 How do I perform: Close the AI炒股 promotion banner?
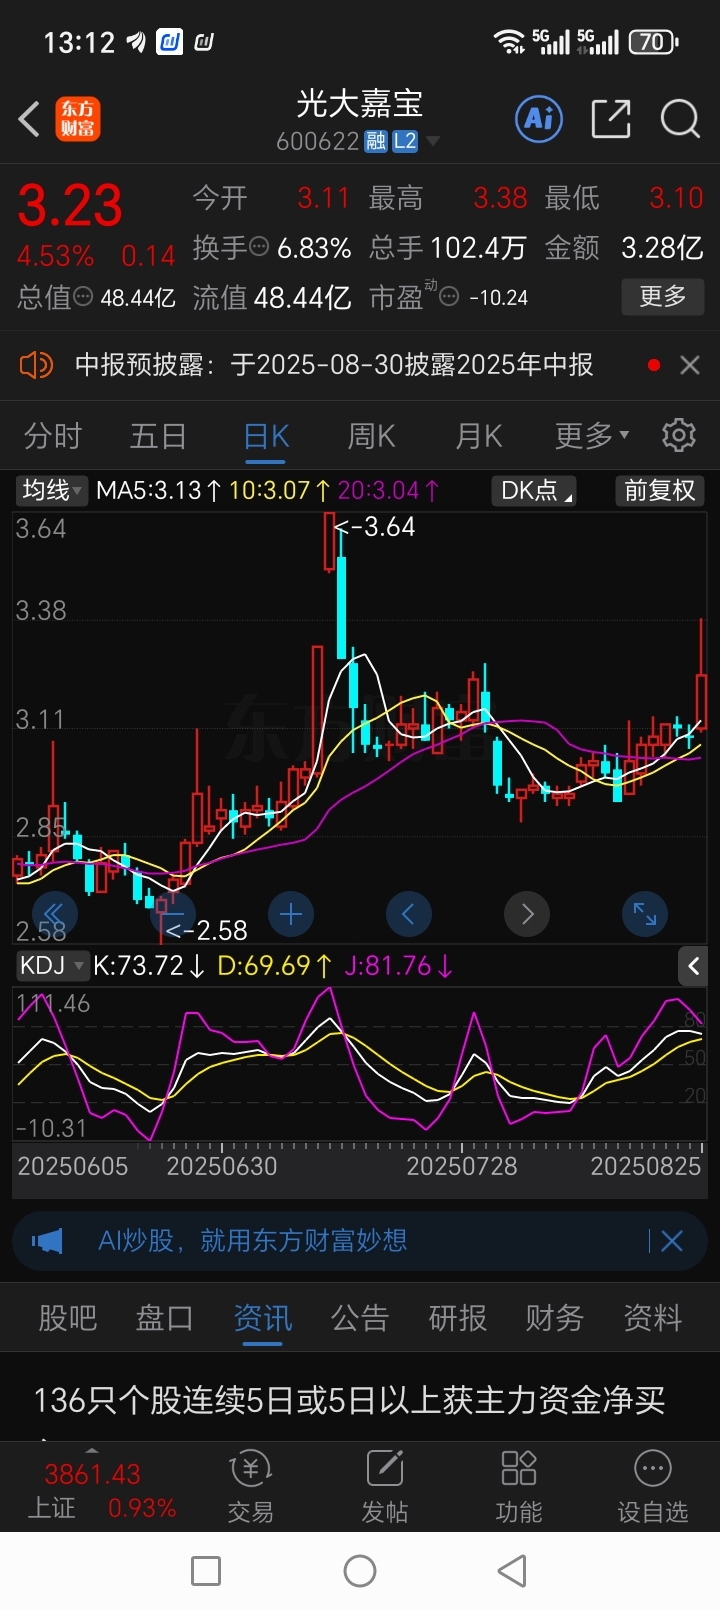pos(672,1241)
